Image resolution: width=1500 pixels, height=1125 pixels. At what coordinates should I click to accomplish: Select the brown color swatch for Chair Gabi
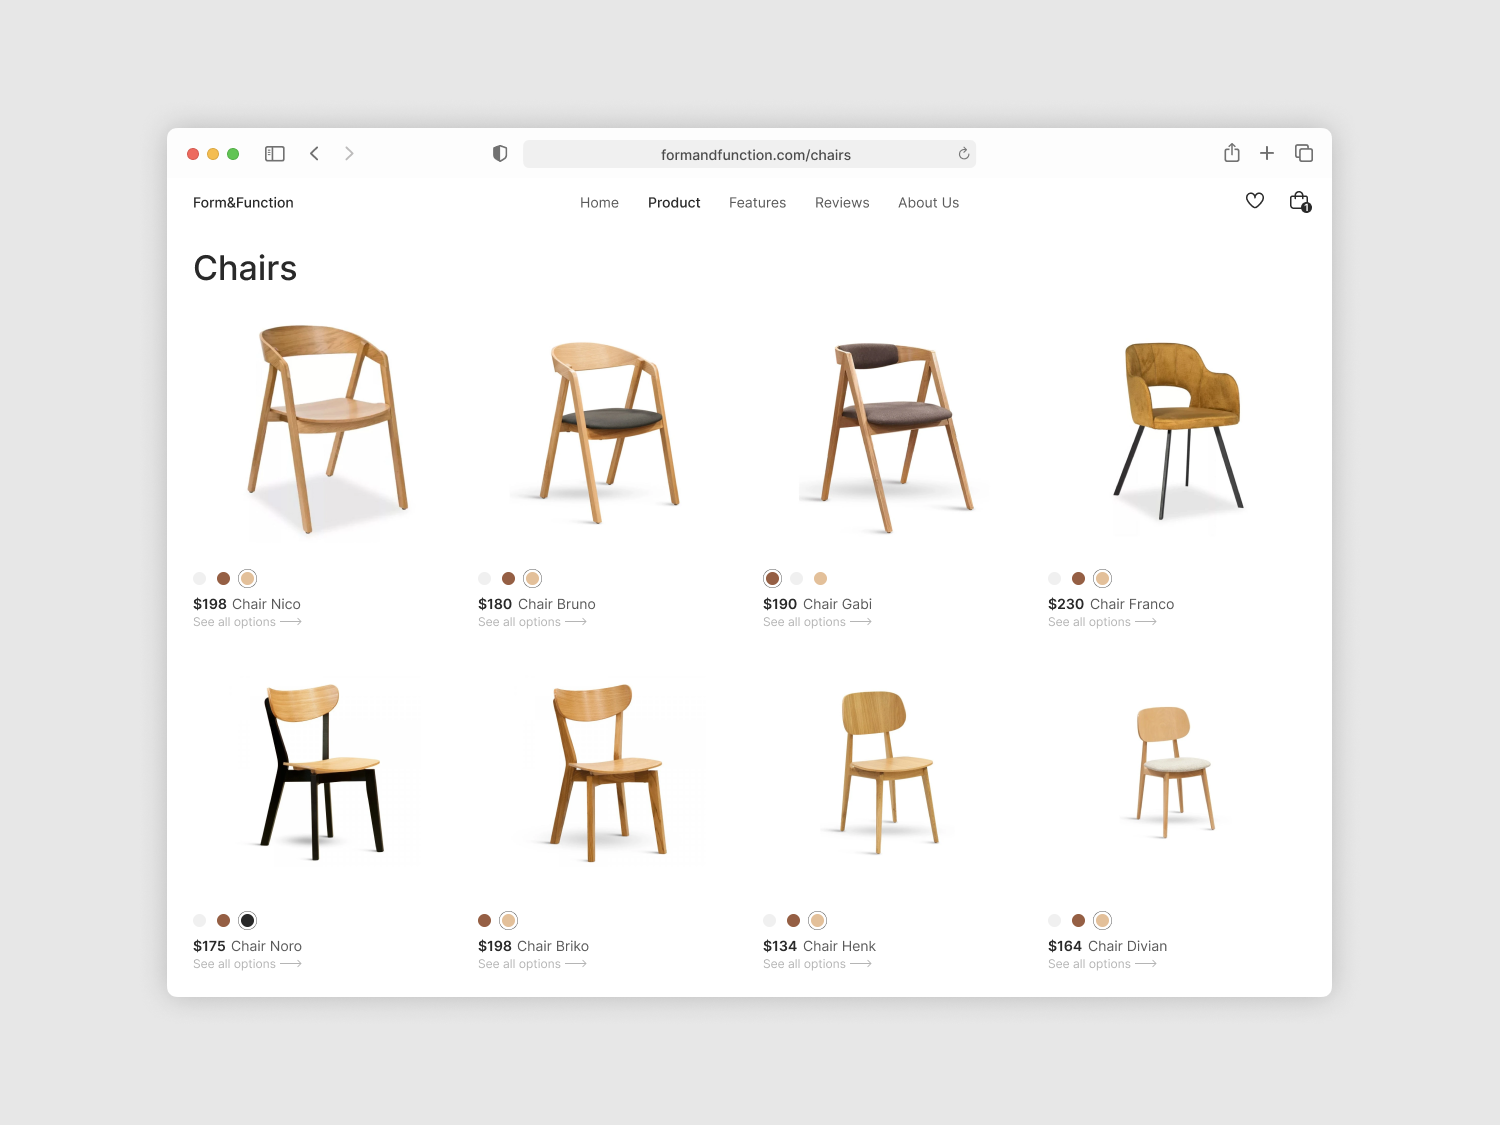tap(772, 578)
